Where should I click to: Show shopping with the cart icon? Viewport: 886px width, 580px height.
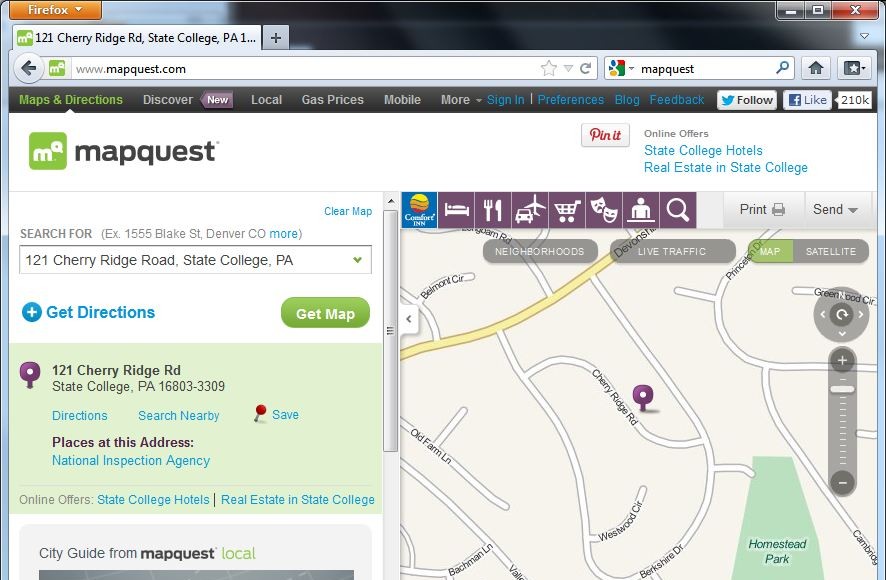(x=567, y=210)
